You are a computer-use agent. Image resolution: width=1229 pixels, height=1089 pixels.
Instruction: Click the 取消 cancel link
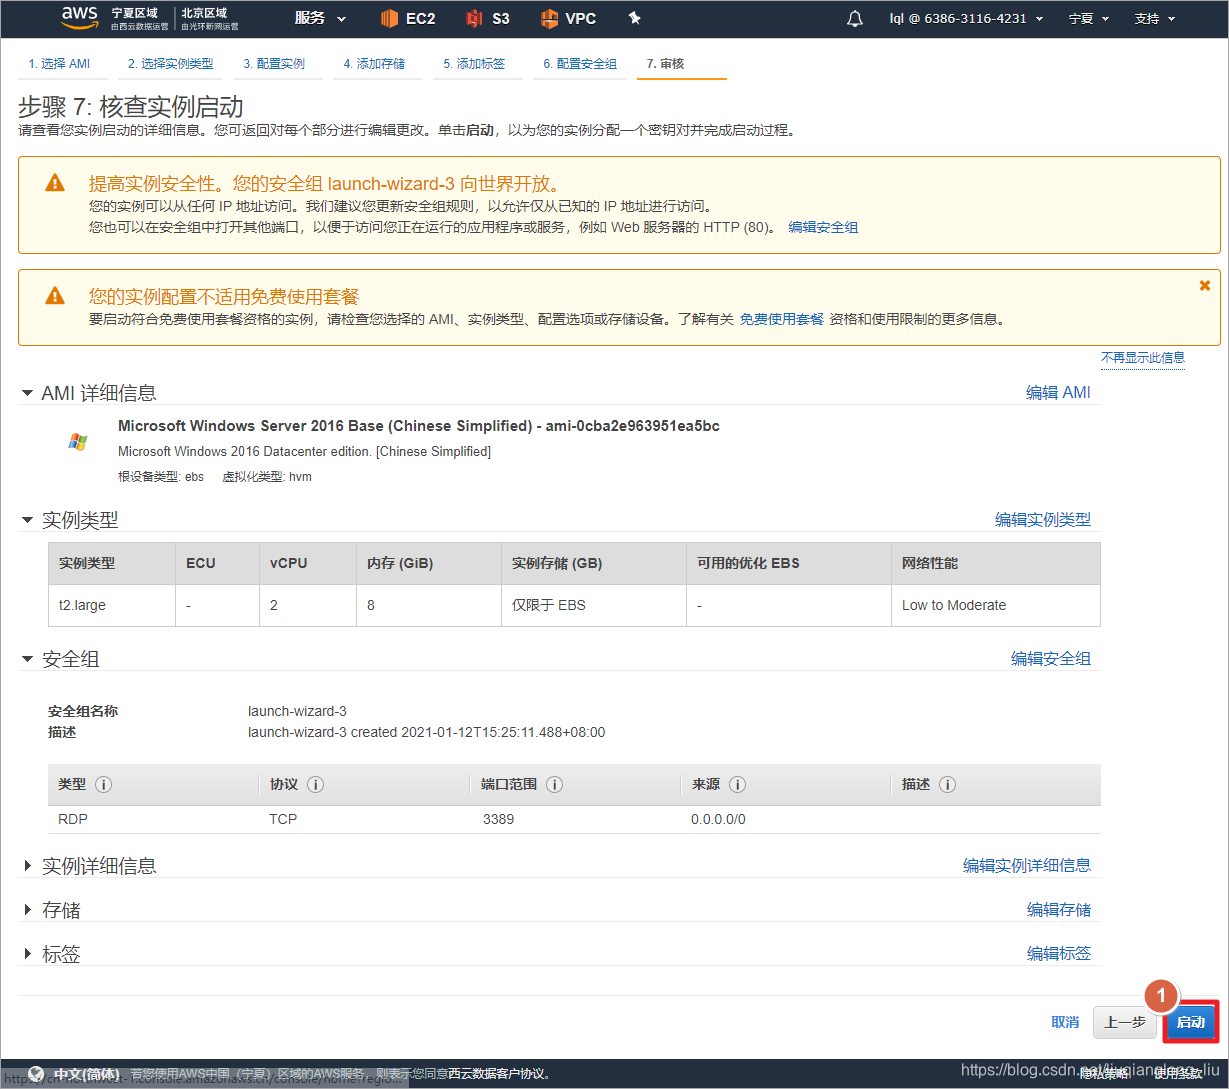1065,1022
